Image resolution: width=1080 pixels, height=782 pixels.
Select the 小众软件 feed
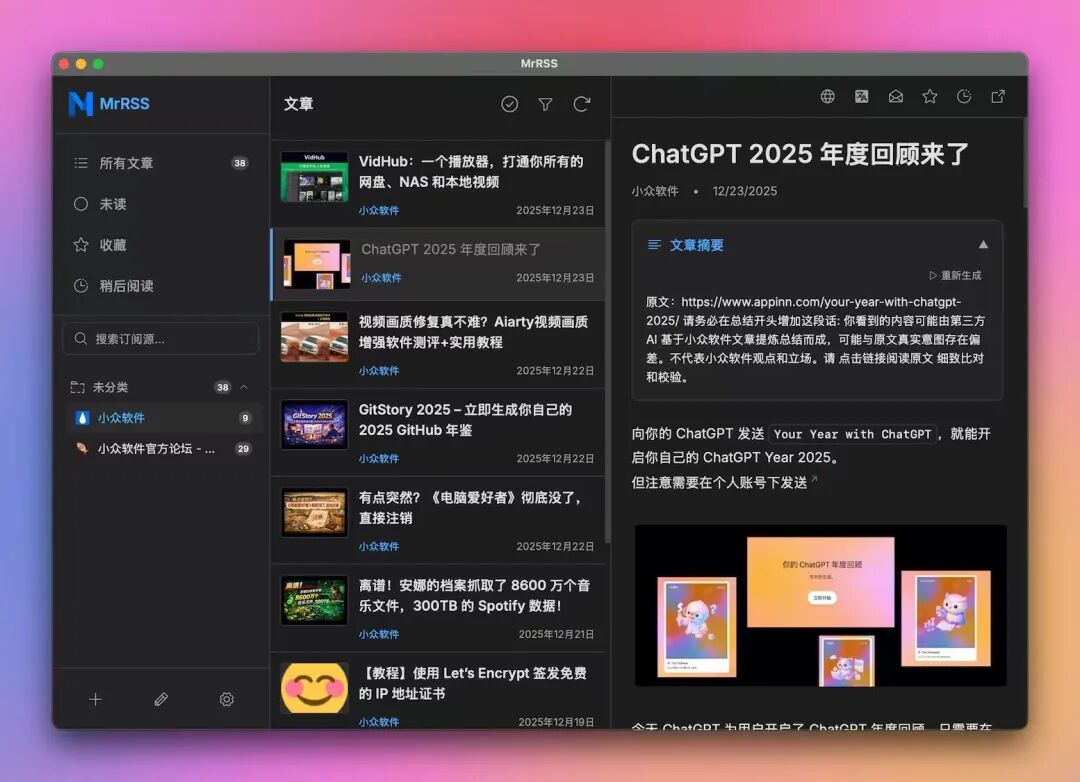tap(164, 418)
